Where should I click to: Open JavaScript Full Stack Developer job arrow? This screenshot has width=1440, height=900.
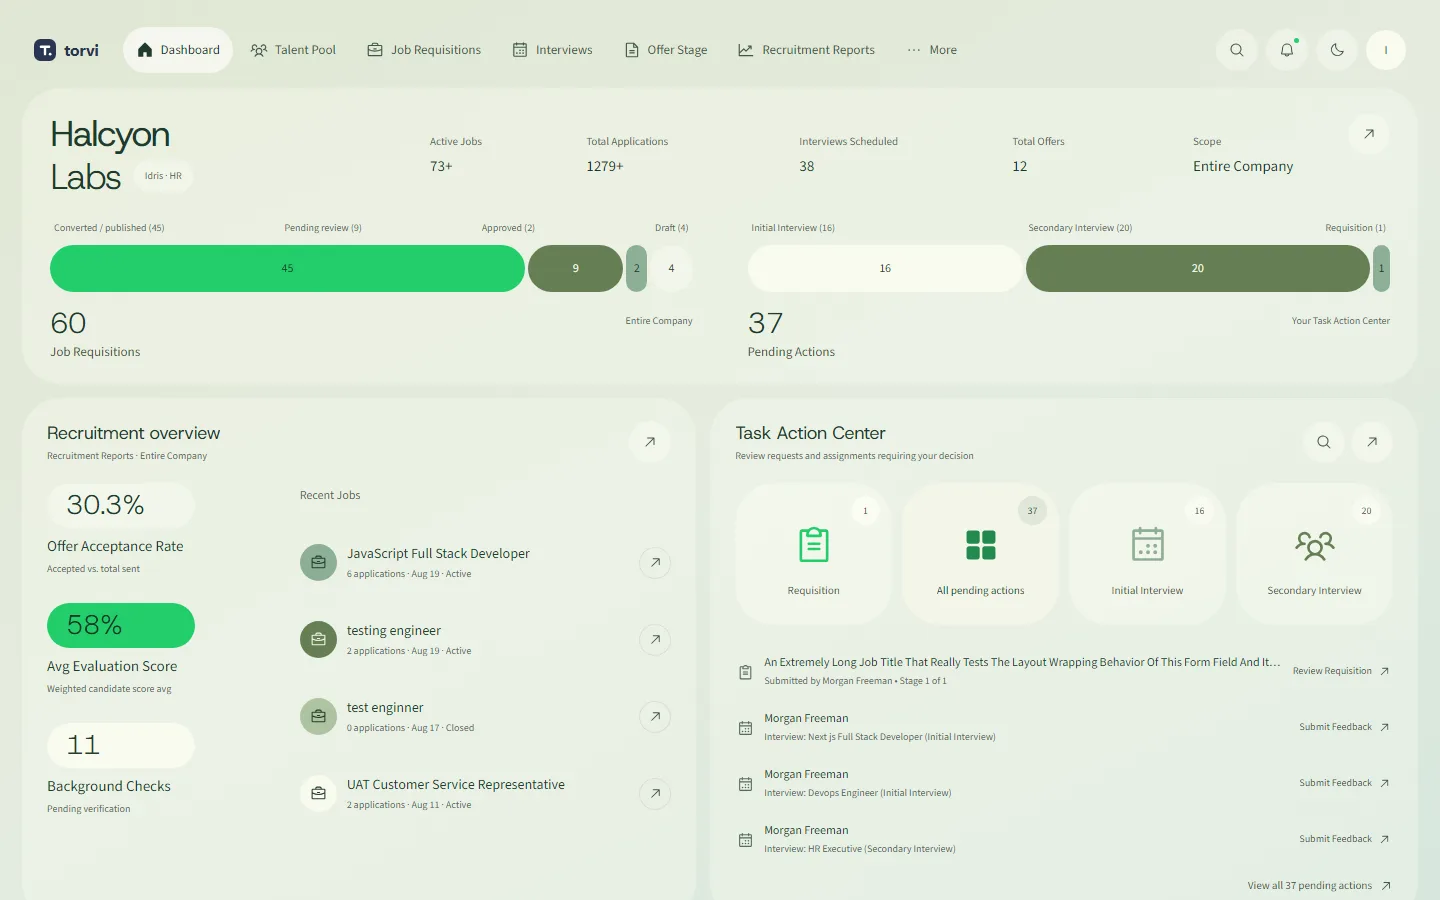click(655, 562)
